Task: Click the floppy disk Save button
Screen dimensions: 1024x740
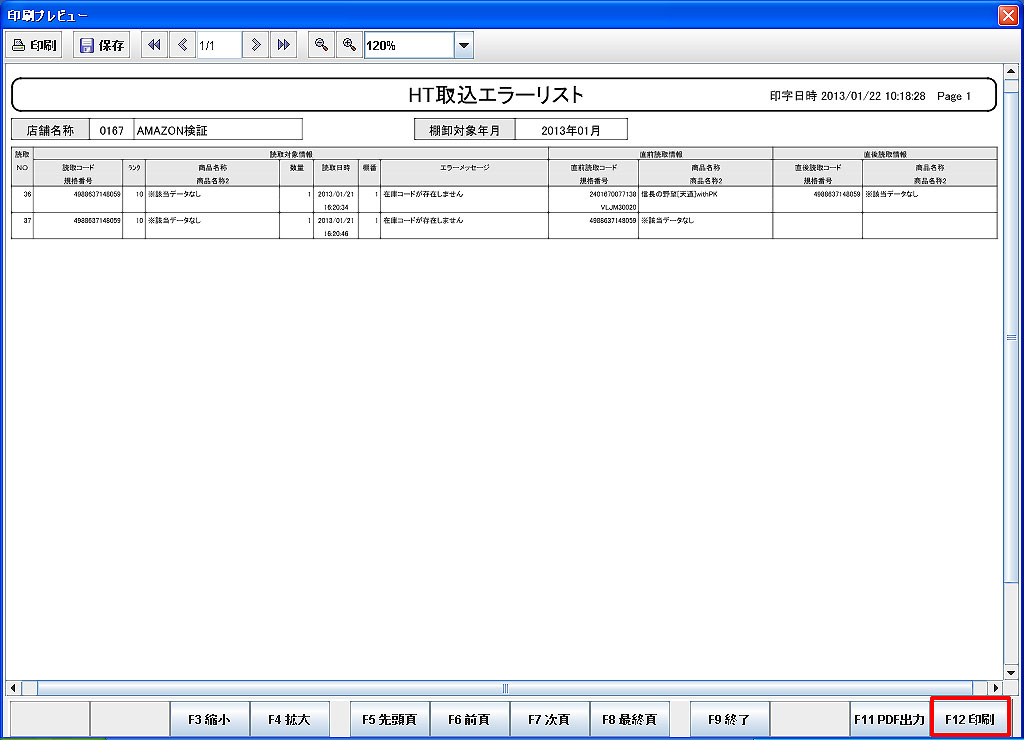Action: click(101, 45)
